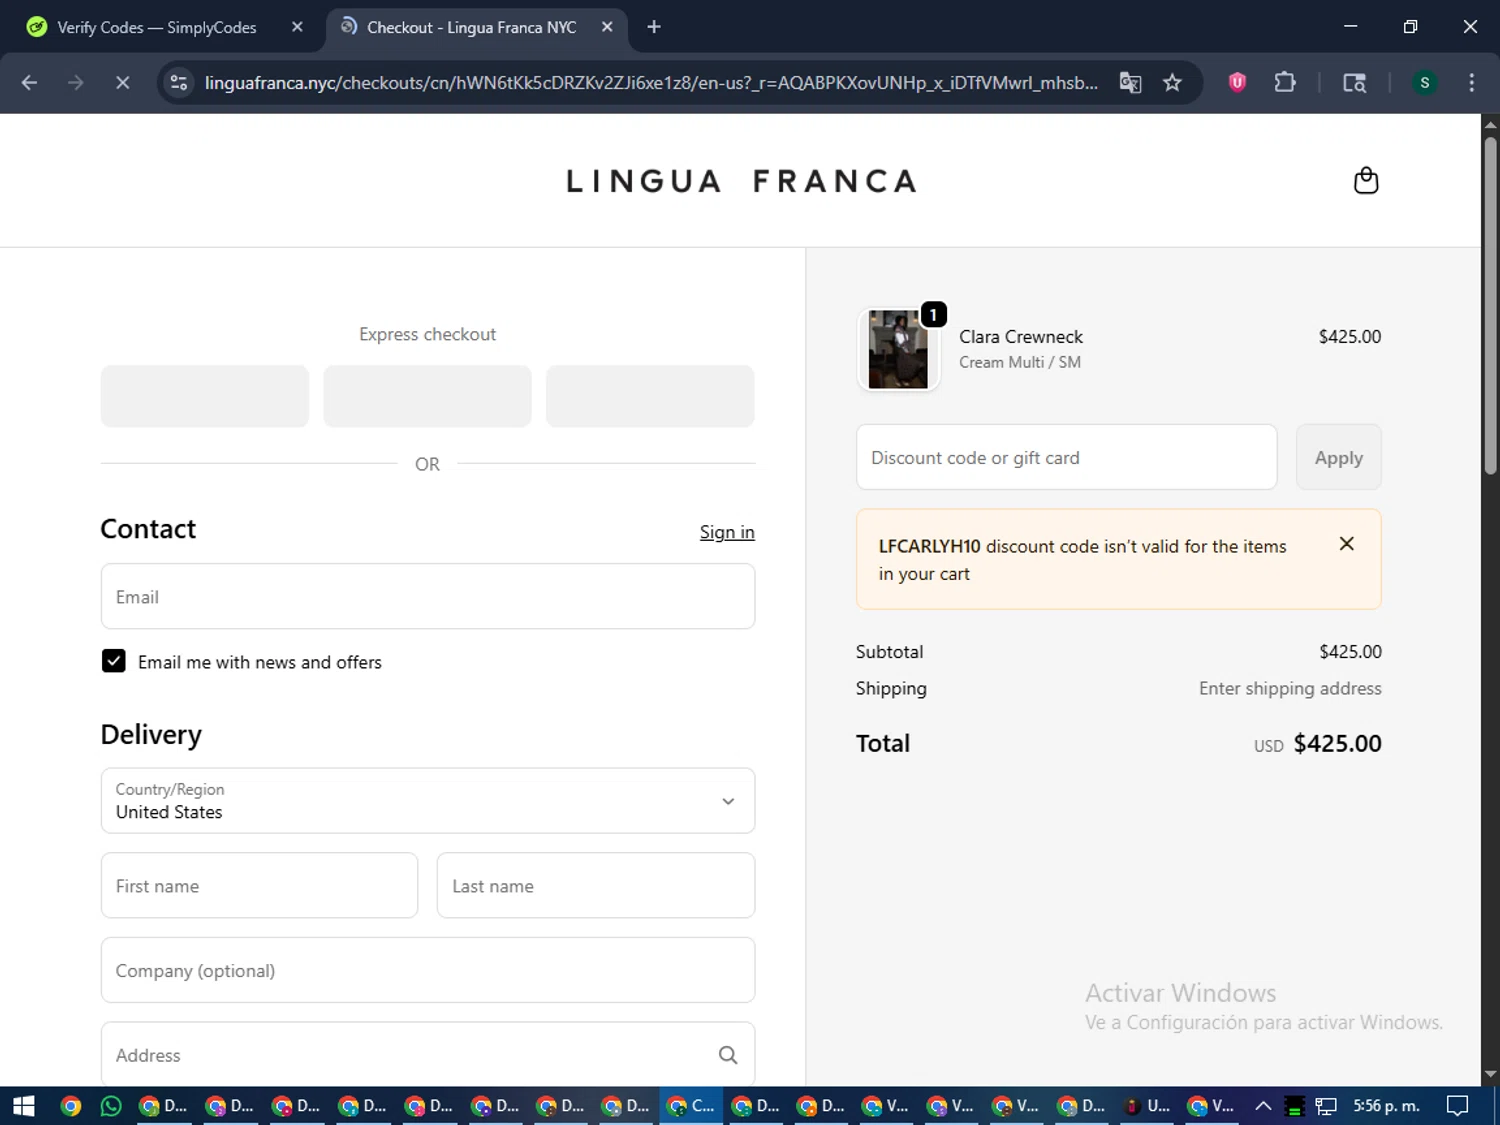Screen dimensions: 1500x1125
Task: Open the shopping bag cart icon
Action: tap(1365, 181)
